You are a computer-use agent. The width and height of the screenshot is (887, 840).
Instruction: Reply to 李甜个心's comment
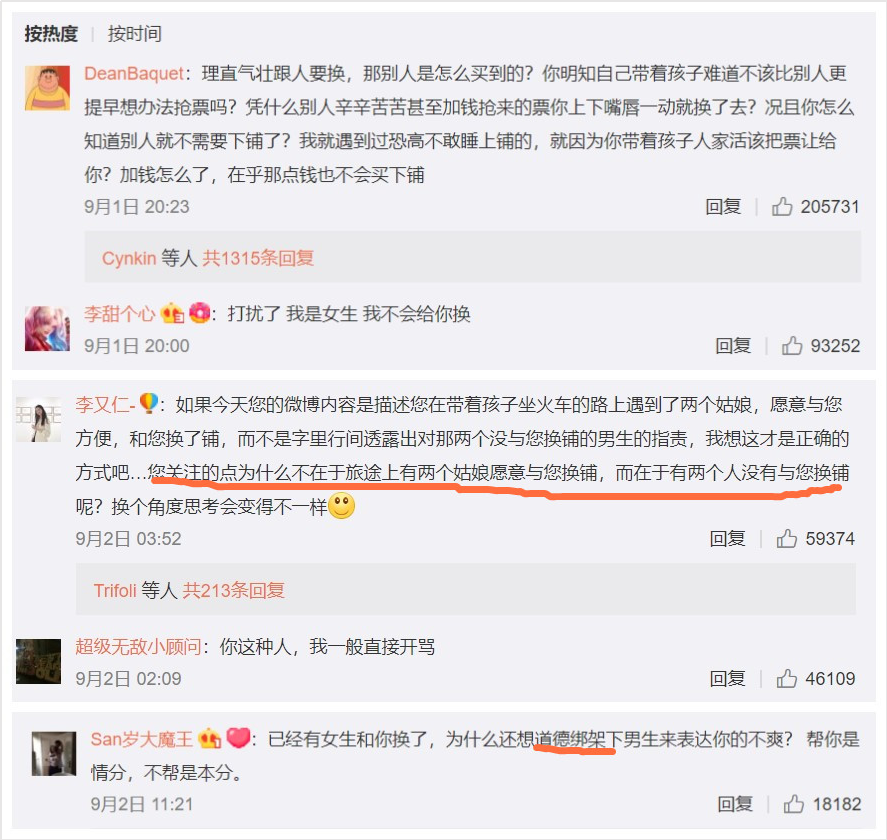pyautogui.click(x=733, y=345)
